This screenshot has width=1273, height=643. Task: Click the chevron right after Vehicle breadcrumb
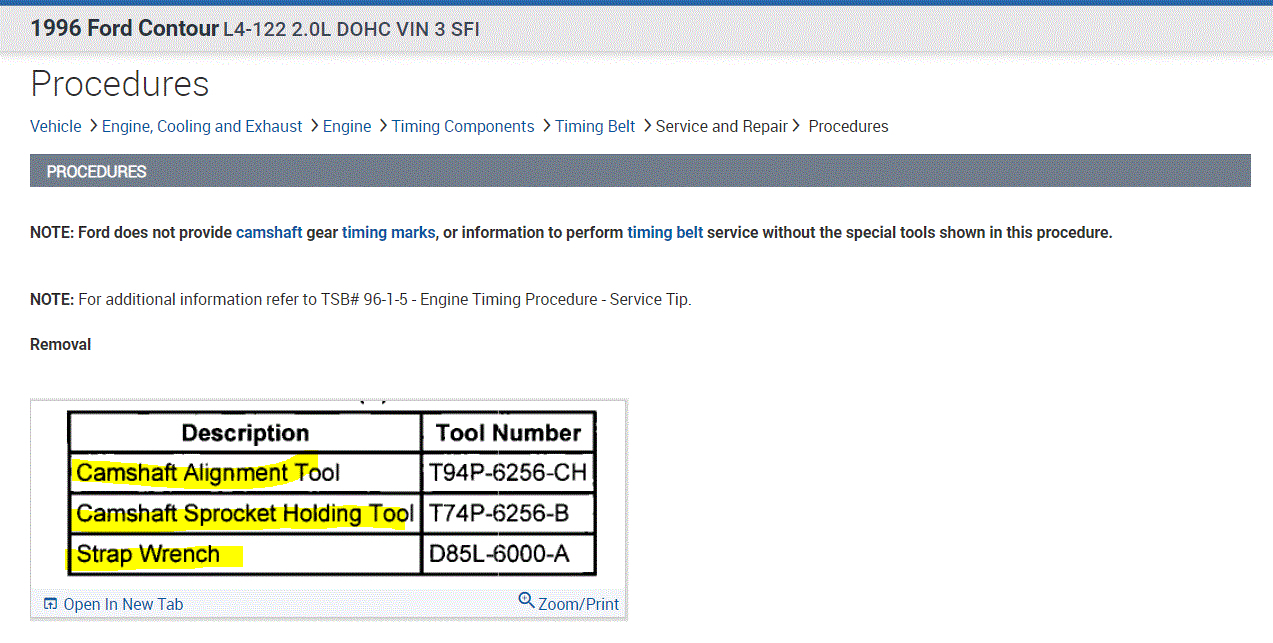tap(92, 126)
